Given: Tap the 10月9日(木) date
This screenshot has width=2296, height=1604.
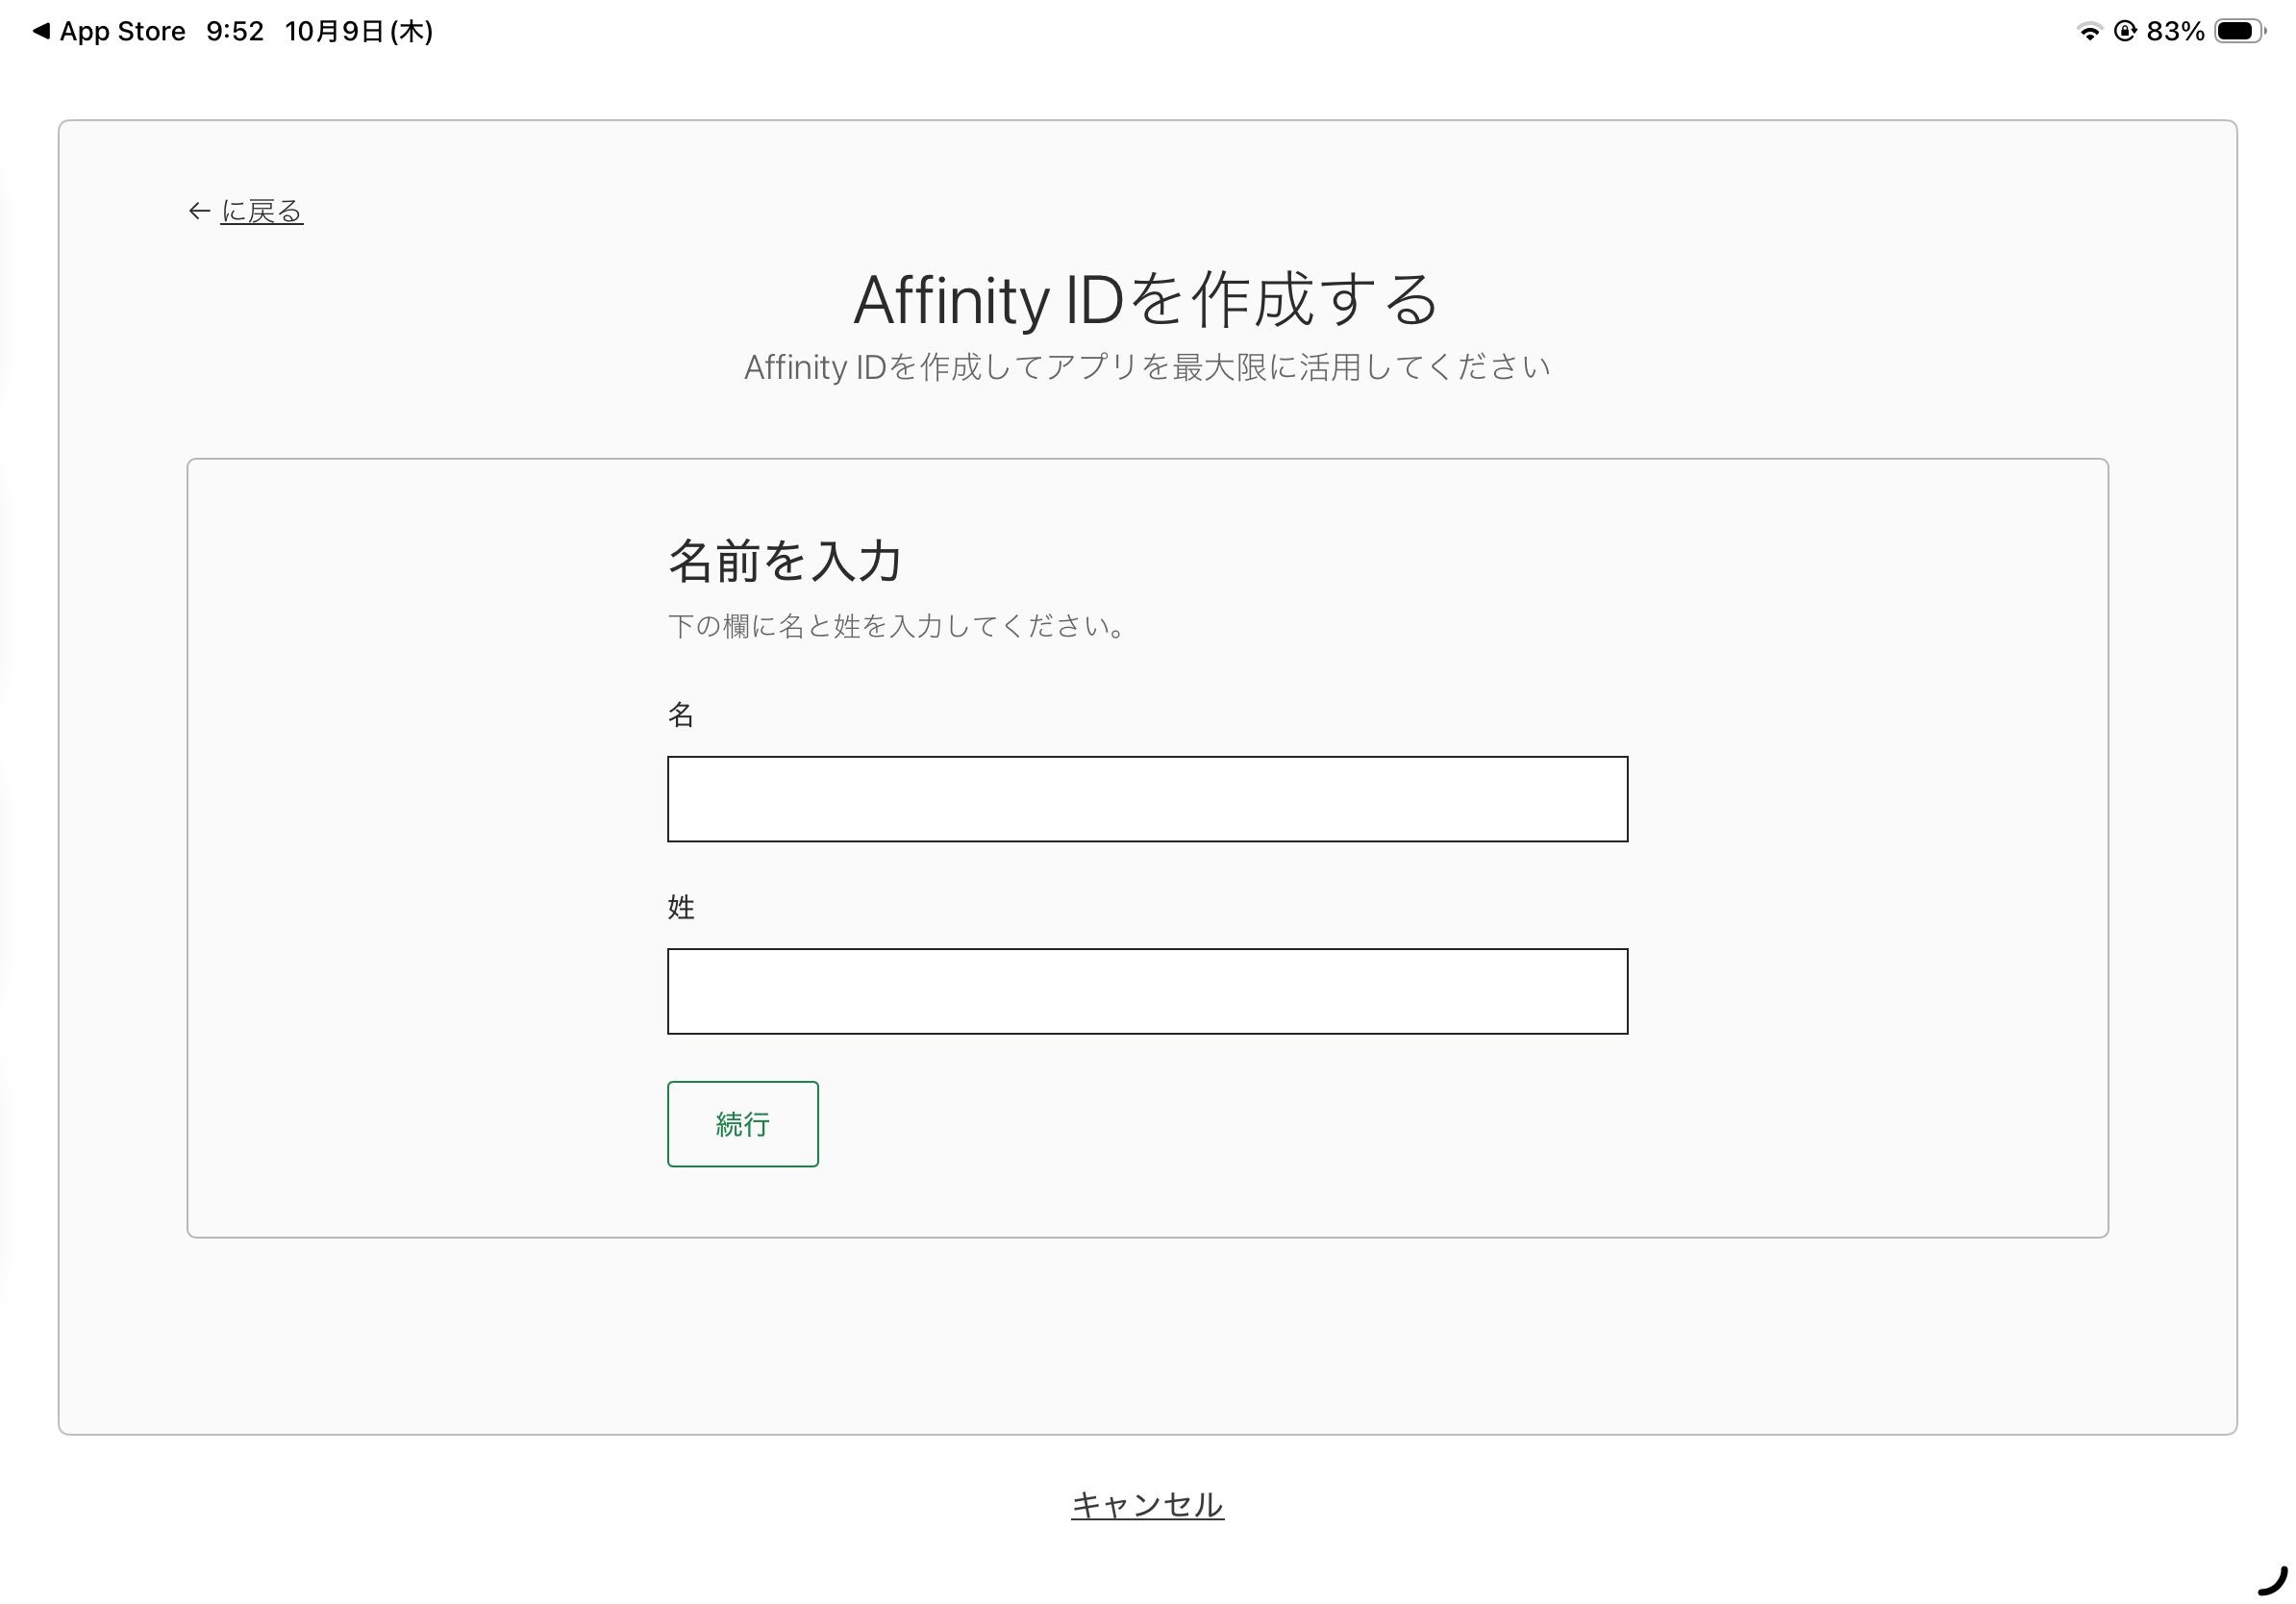Looking at the screenshot, I should [x=358, y=32].
